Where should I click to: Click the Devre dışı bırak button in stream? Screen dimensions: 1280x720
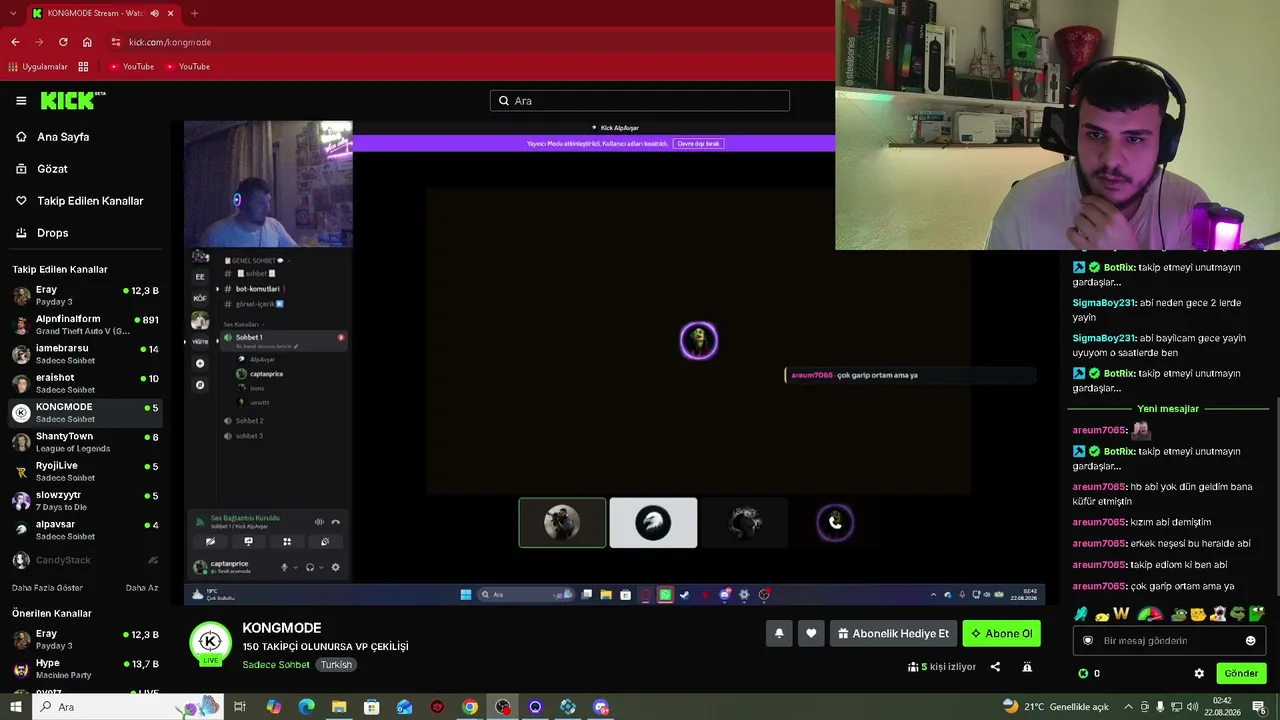pyautogui.click(x=698, y=144)
